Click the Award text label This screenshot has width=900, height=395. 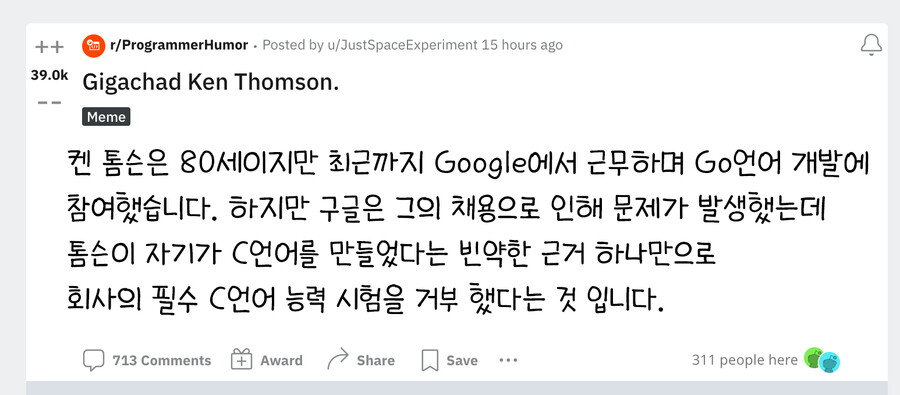(x=281, y=361)
